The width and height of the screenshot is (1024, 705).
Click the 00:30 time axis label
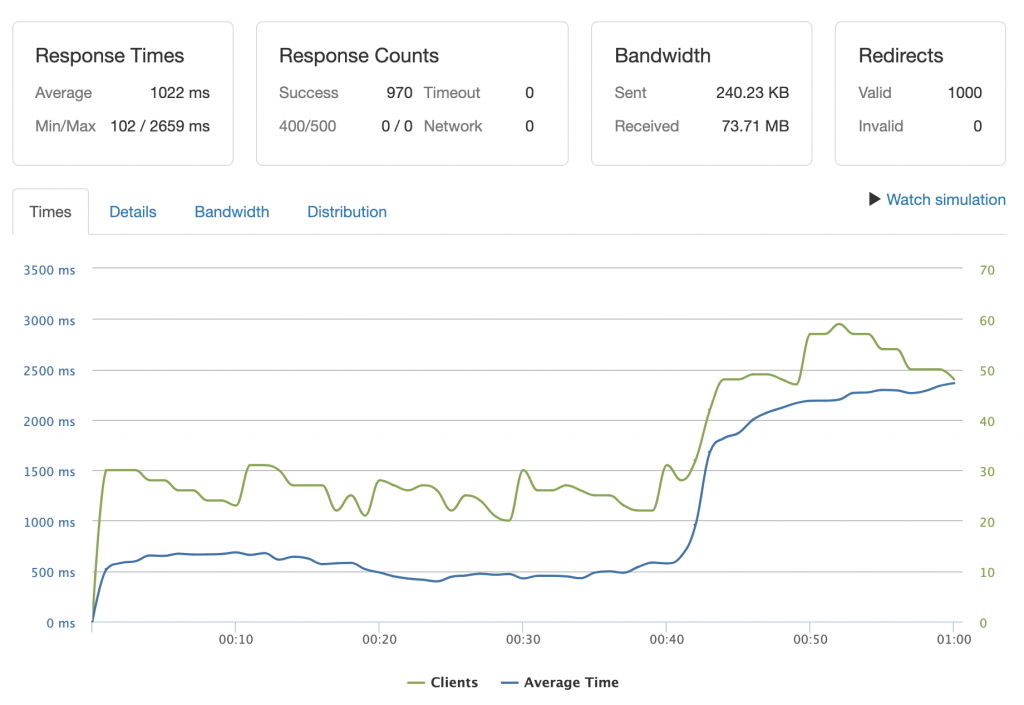523,640
